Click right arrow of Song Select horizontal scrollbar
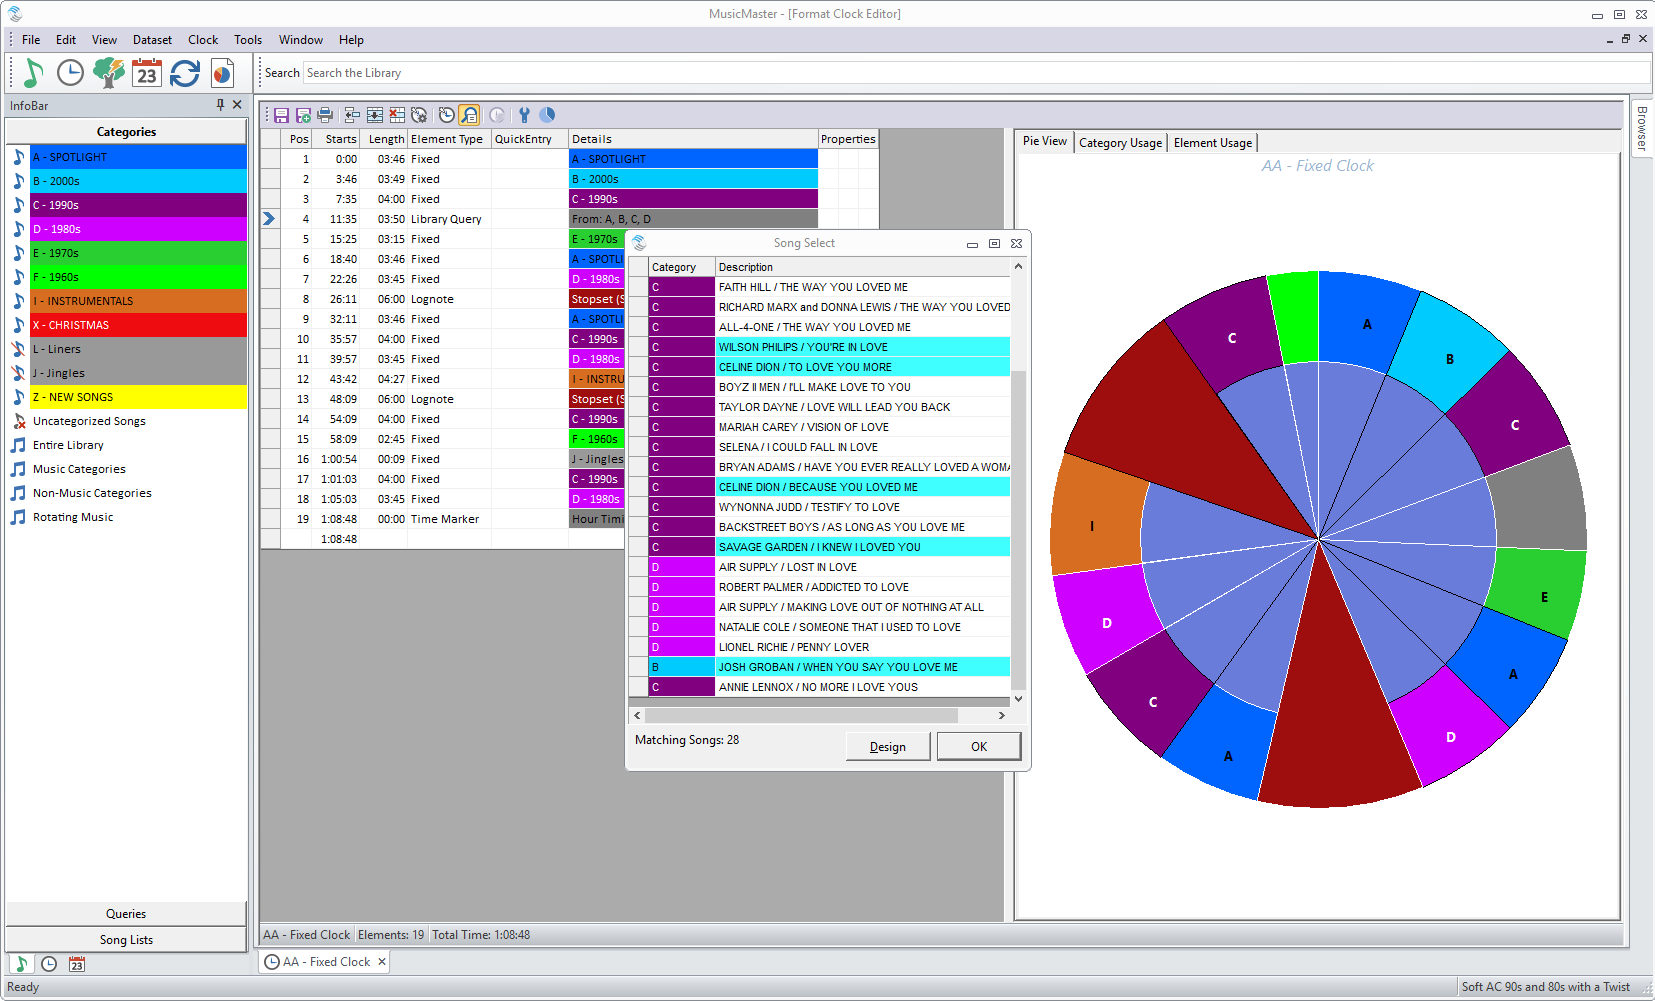The width and height of the screenshot is (1655, 1001). click(x=1001, y=716)
